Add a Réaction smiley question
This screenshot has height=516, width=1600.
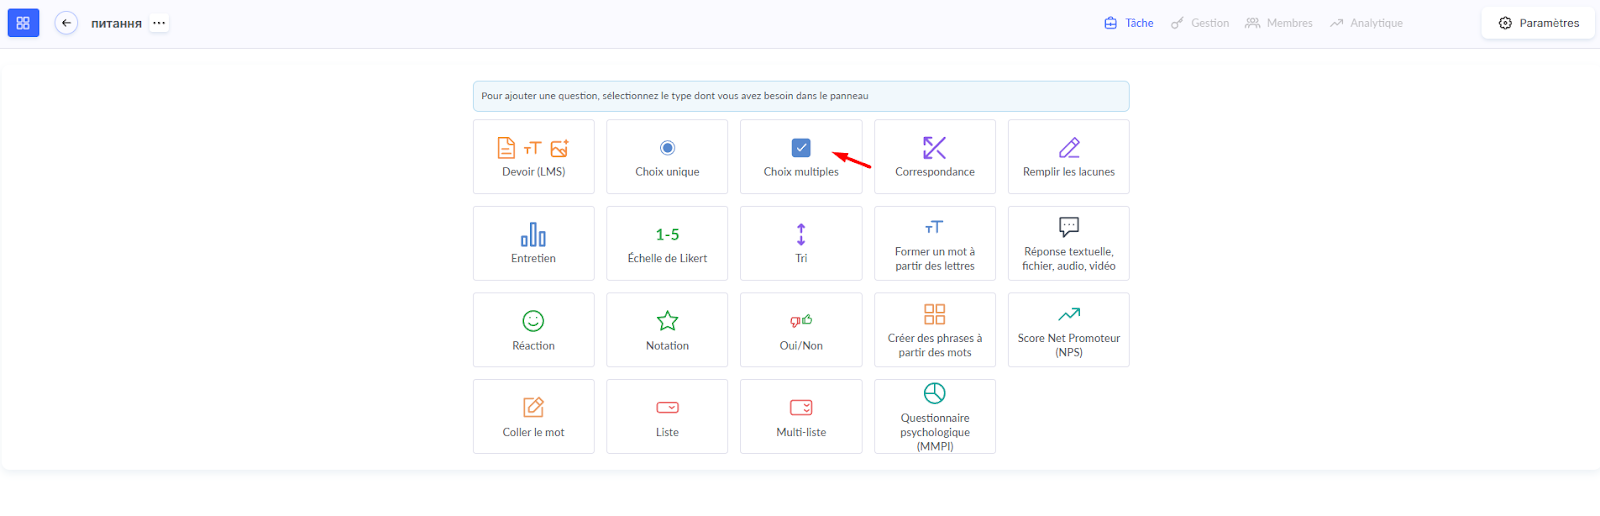(x=533, y=330)
